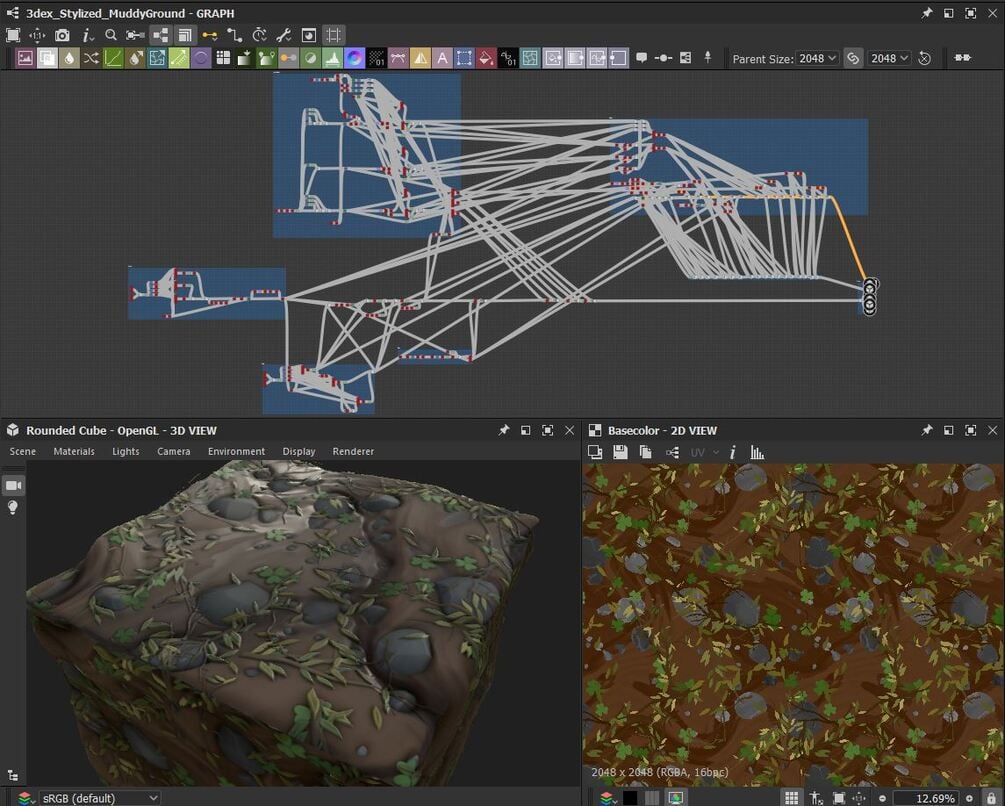The height and width of the screenshot is (806, 1005).
Task: Click the zoom-in plus button in 2D view
Action: click(969, 798)
